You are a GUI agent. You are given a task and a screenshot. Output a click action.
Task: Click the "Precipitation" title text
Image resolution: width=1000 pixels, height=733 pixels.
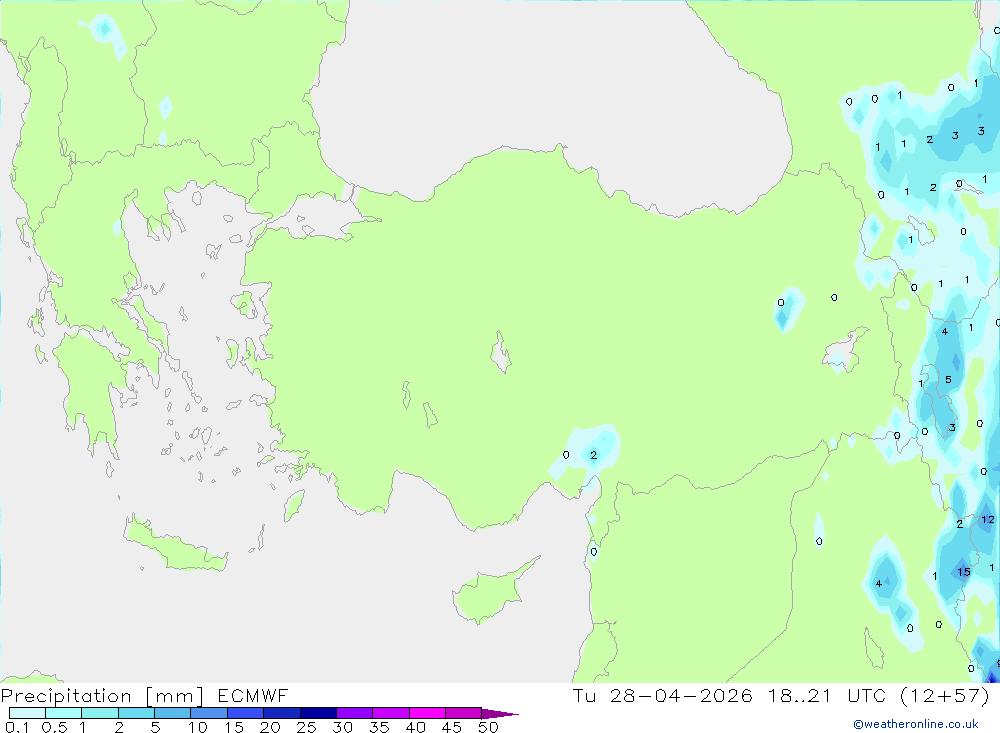pos(66,696)
